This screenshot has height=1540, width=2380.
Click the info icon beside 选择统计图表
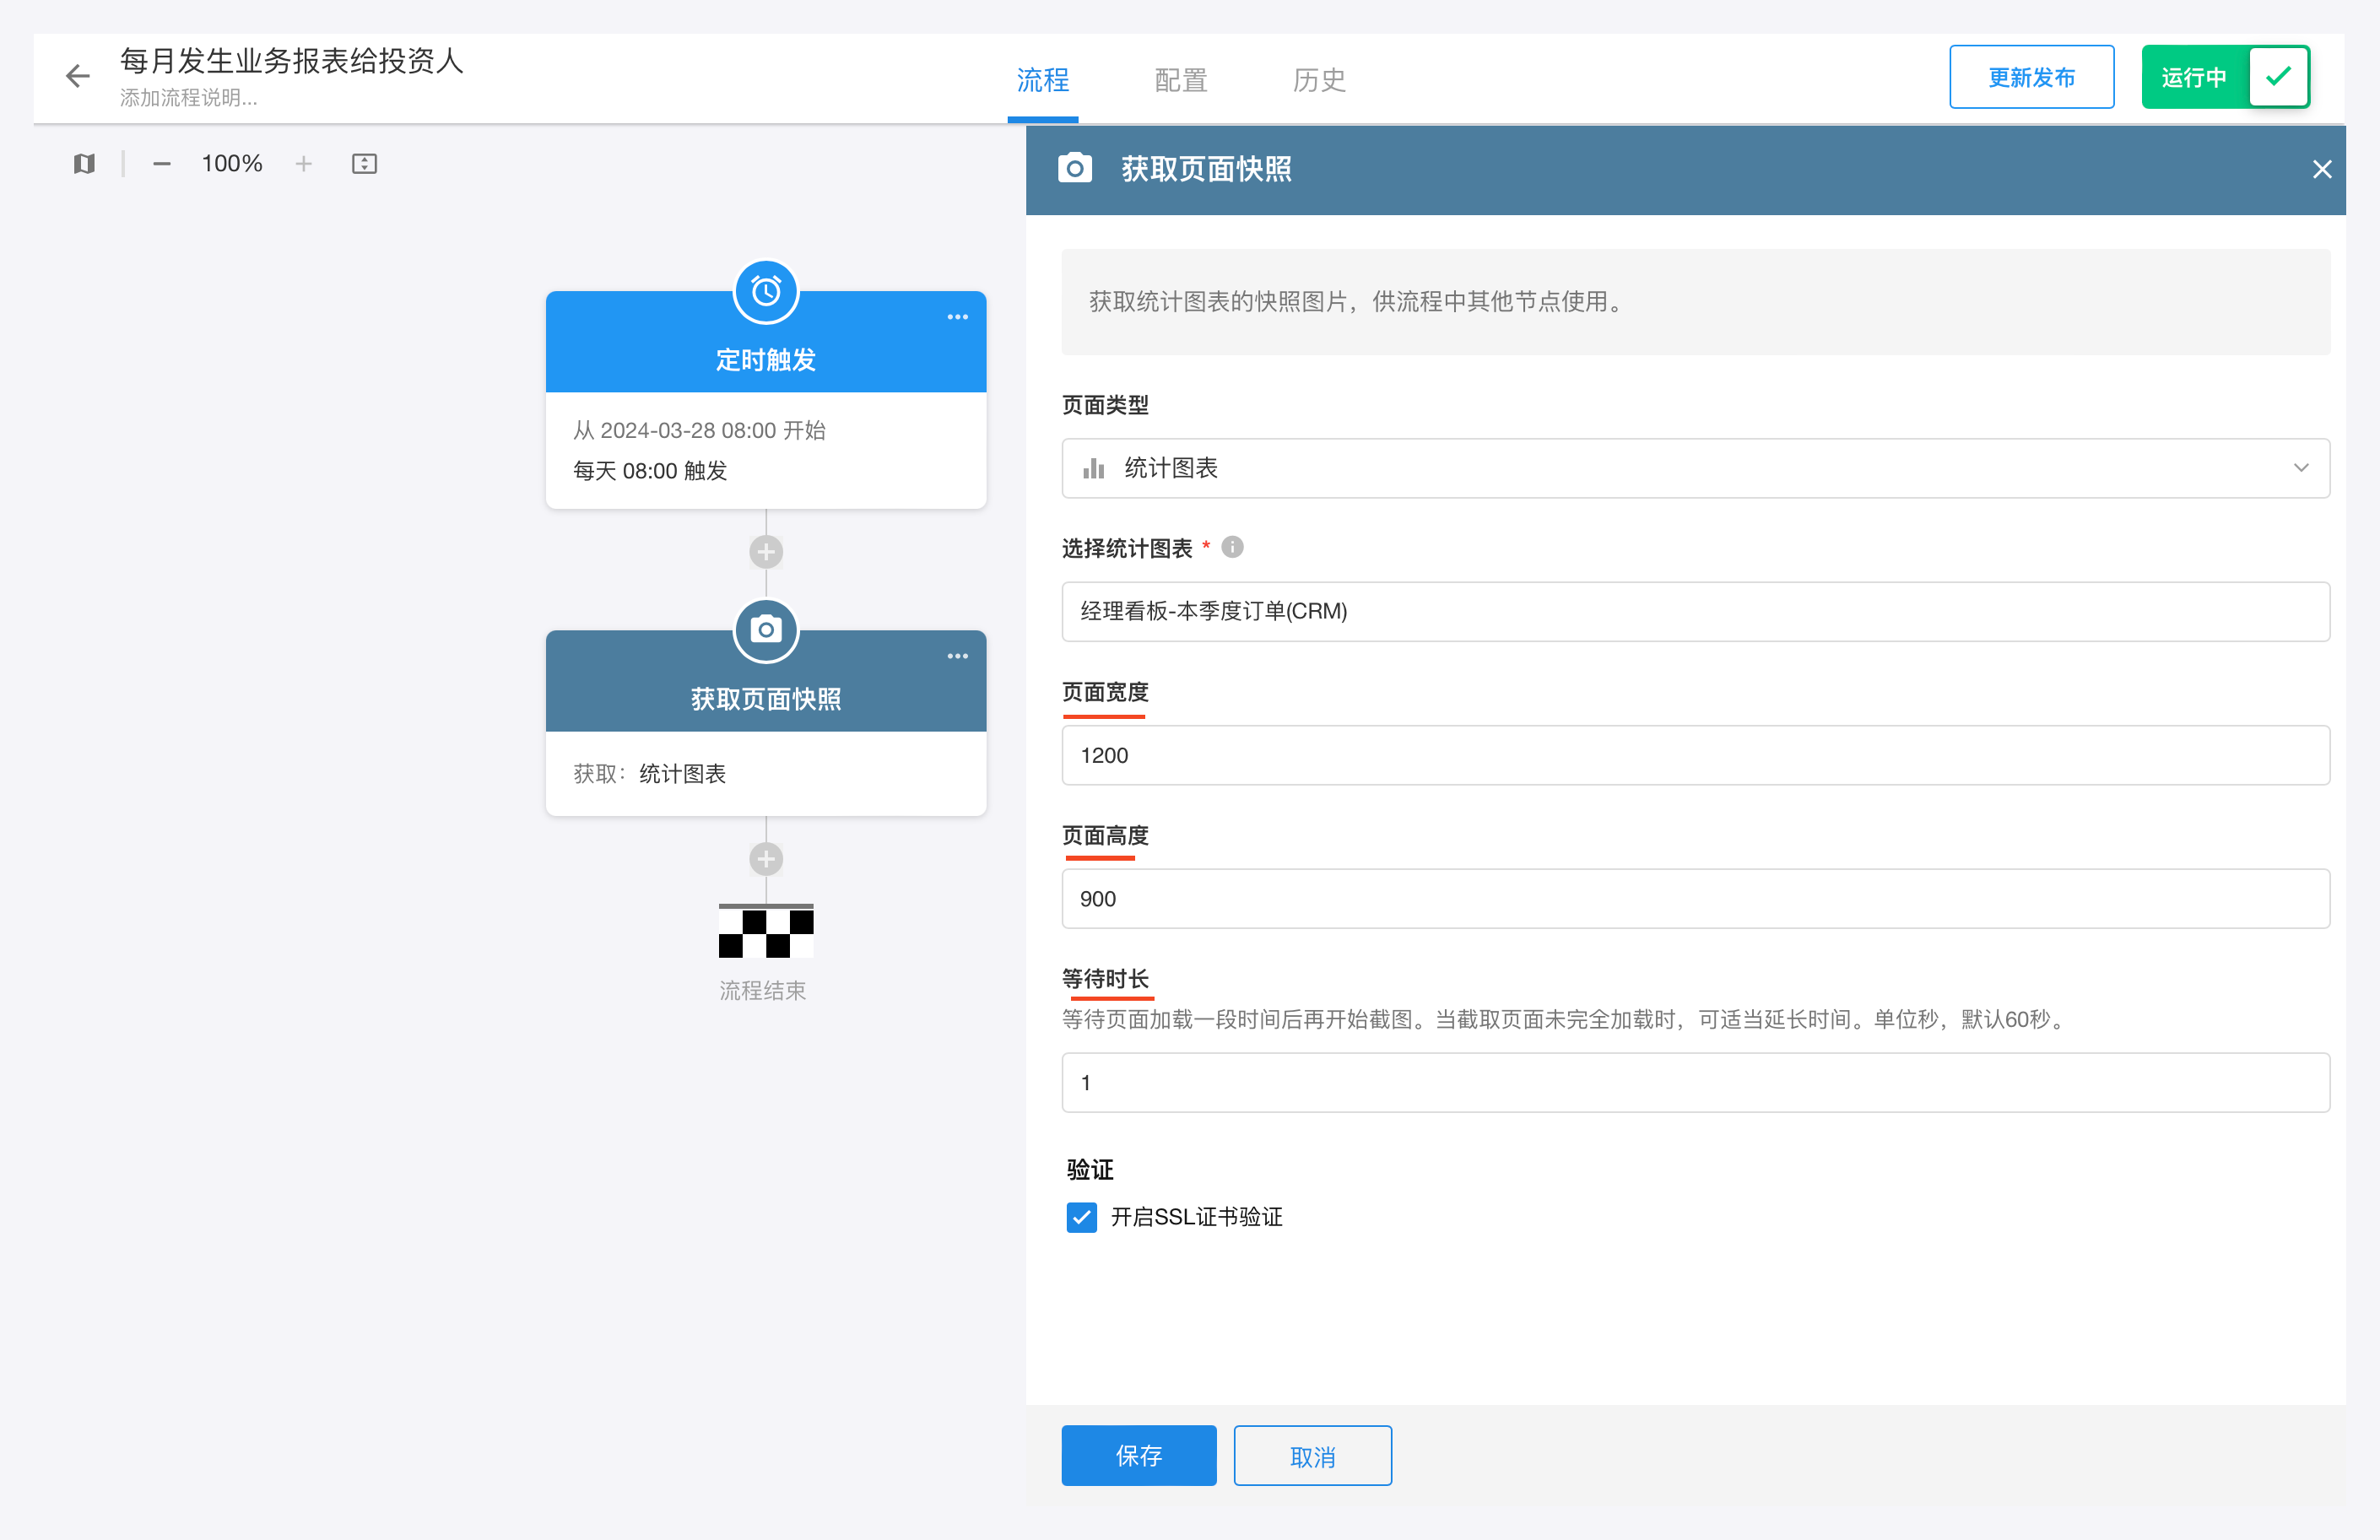[x=1232, y=547]
